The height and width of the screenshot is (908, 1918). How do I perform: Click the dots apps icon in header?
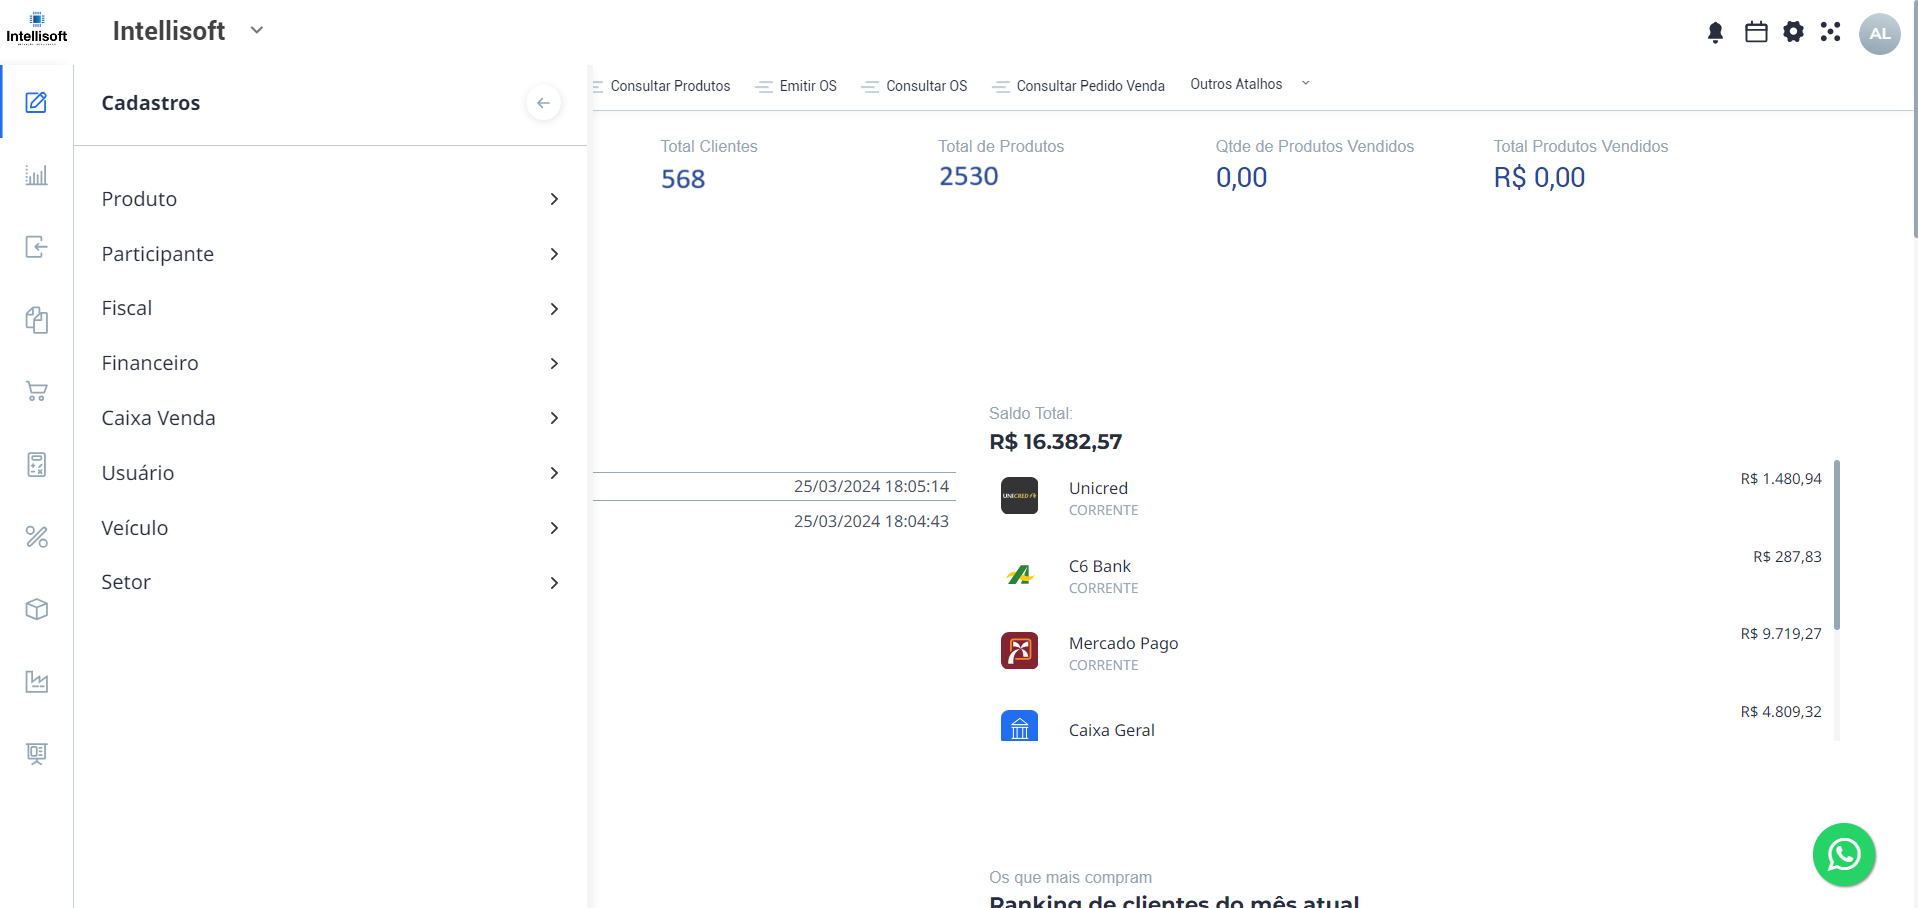tap(1831, 32)
